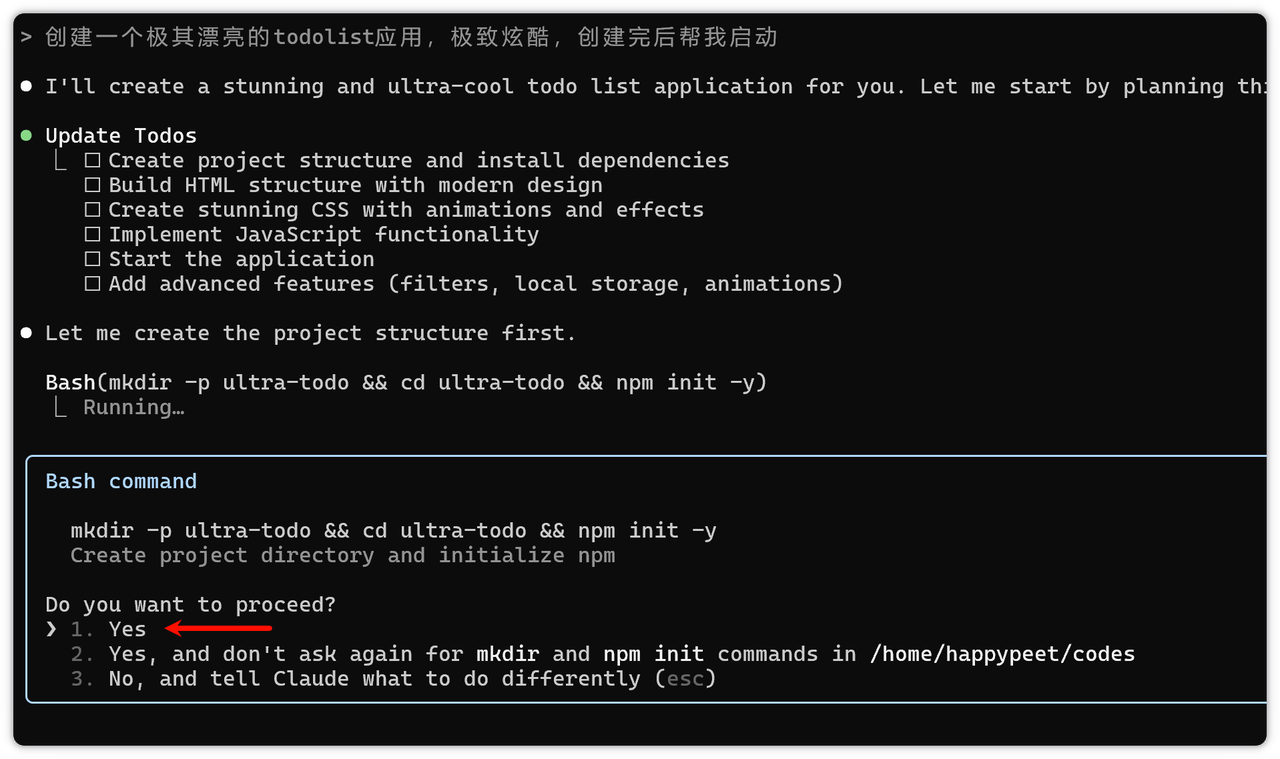
Task: Click the /home/happypeet/codes path text
Action: (x=1002, y=654)
